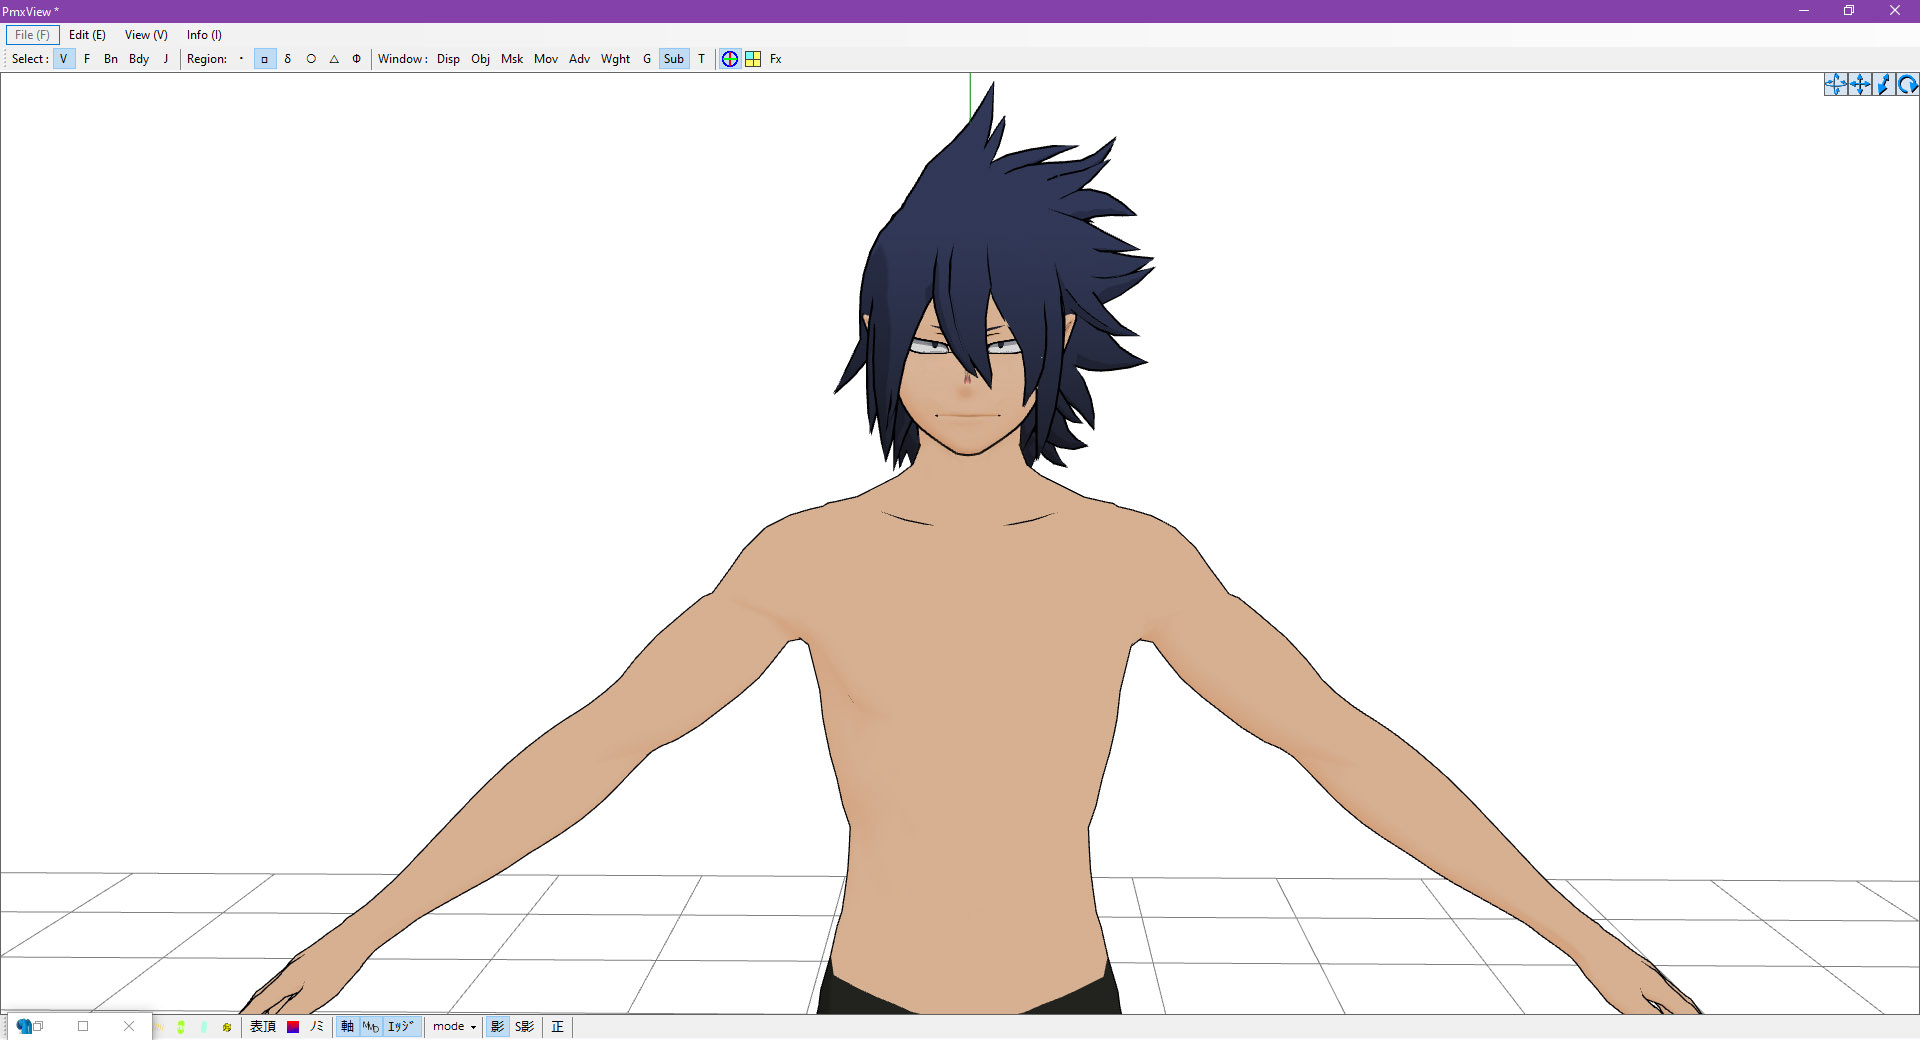Image resolution: width=1920 pixels, height=1040 pixels.
Task: Click the orbit rotate view icon
Action: click(x=1836, y=85)
